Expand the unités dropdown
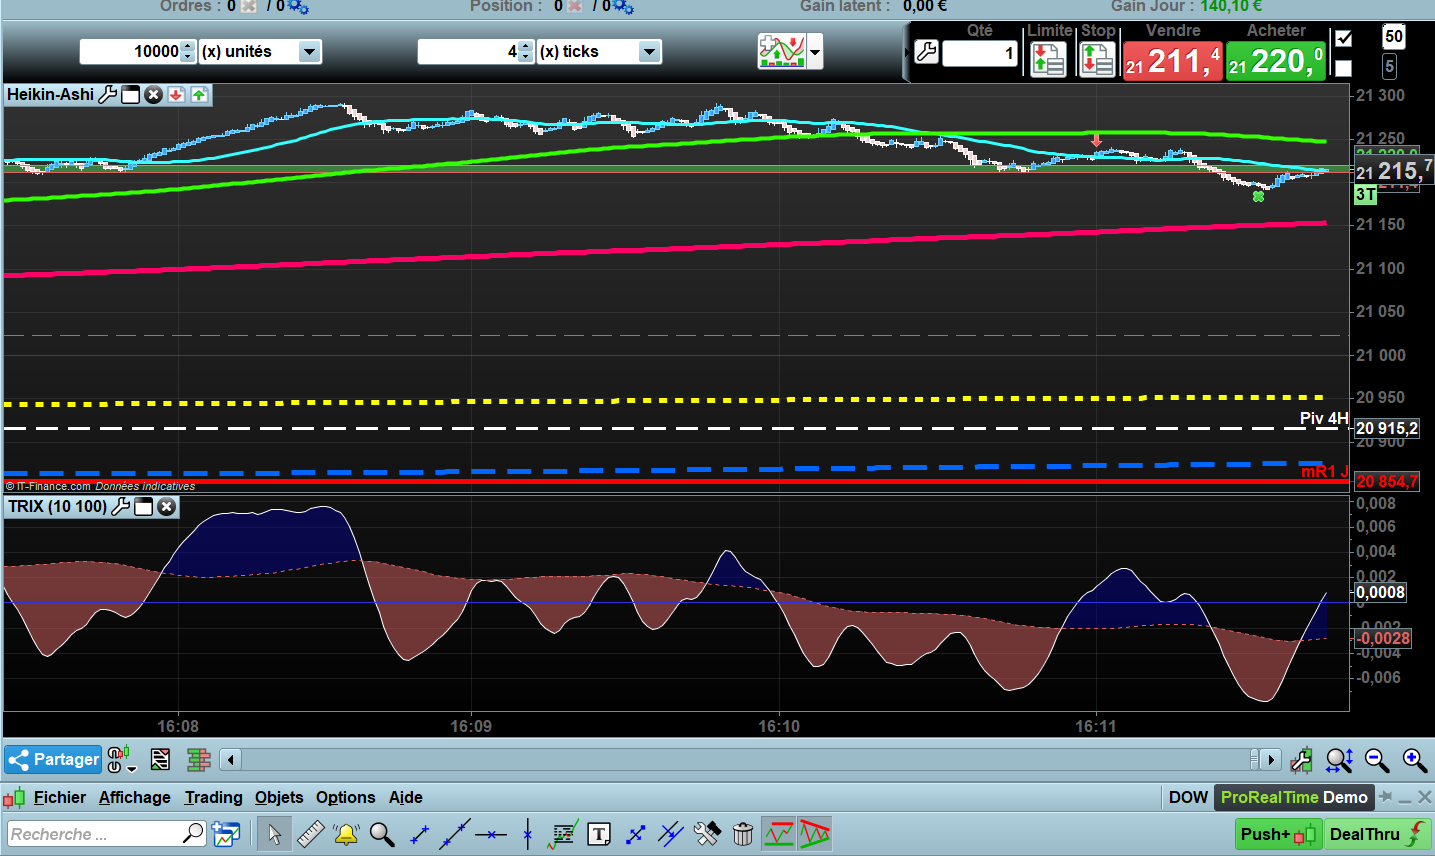 point(310,51)
